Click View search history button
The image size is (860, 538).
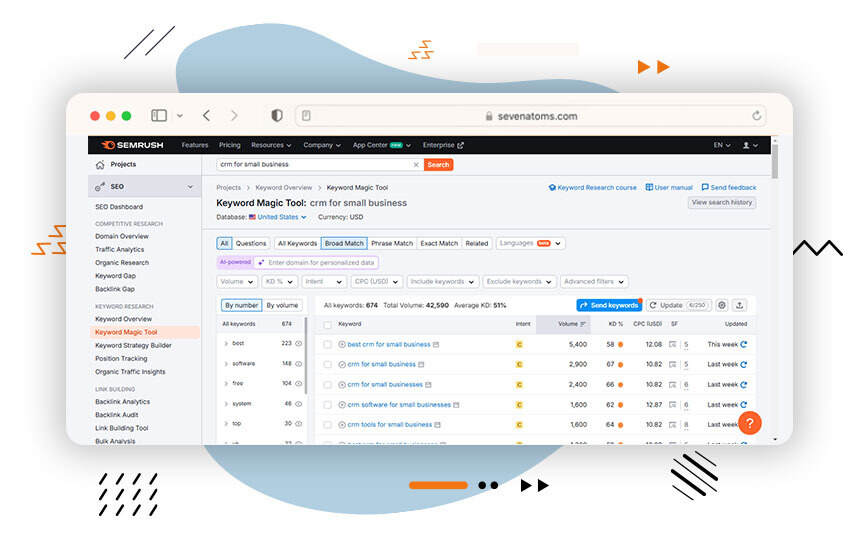(x=722, y=202)
